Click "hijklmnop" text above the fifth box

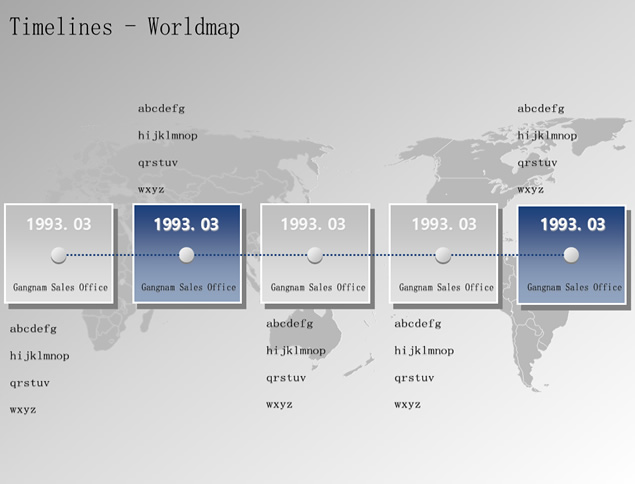pyautogui.click(x=547, y=136)
